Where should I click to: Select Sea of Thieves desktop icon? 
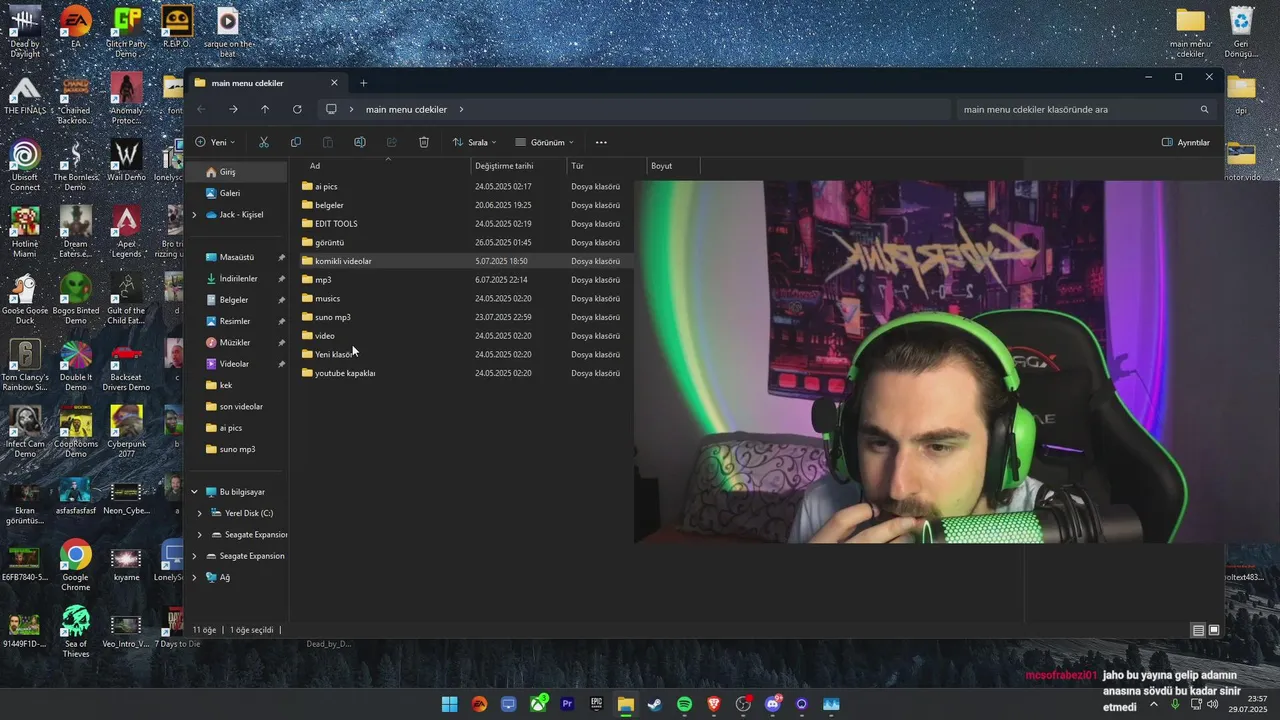(76, 632)
